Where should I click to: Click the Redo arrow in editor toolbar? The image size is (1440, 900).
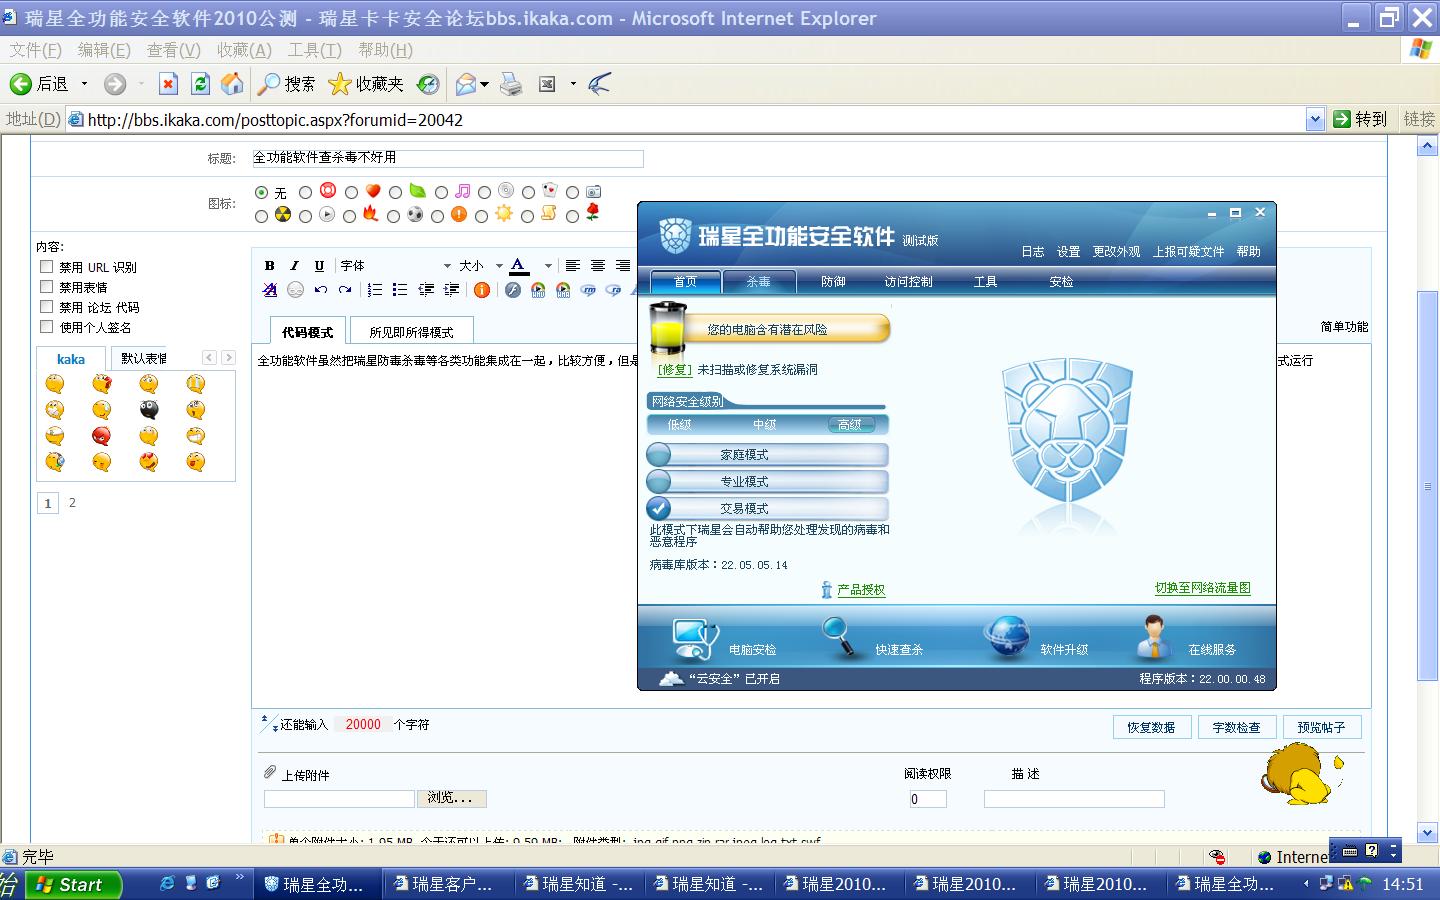[345, 290]
